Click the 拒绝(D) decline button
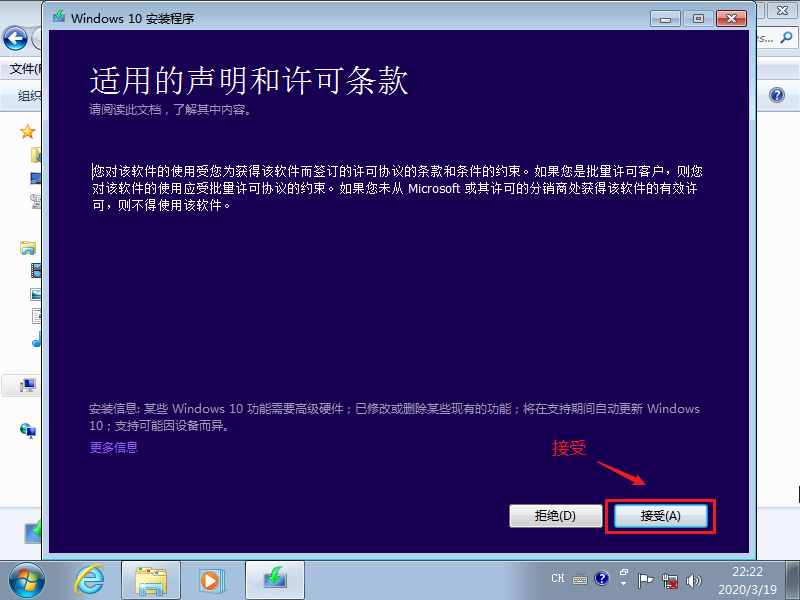800x600 pixels. tap(555, 516)
